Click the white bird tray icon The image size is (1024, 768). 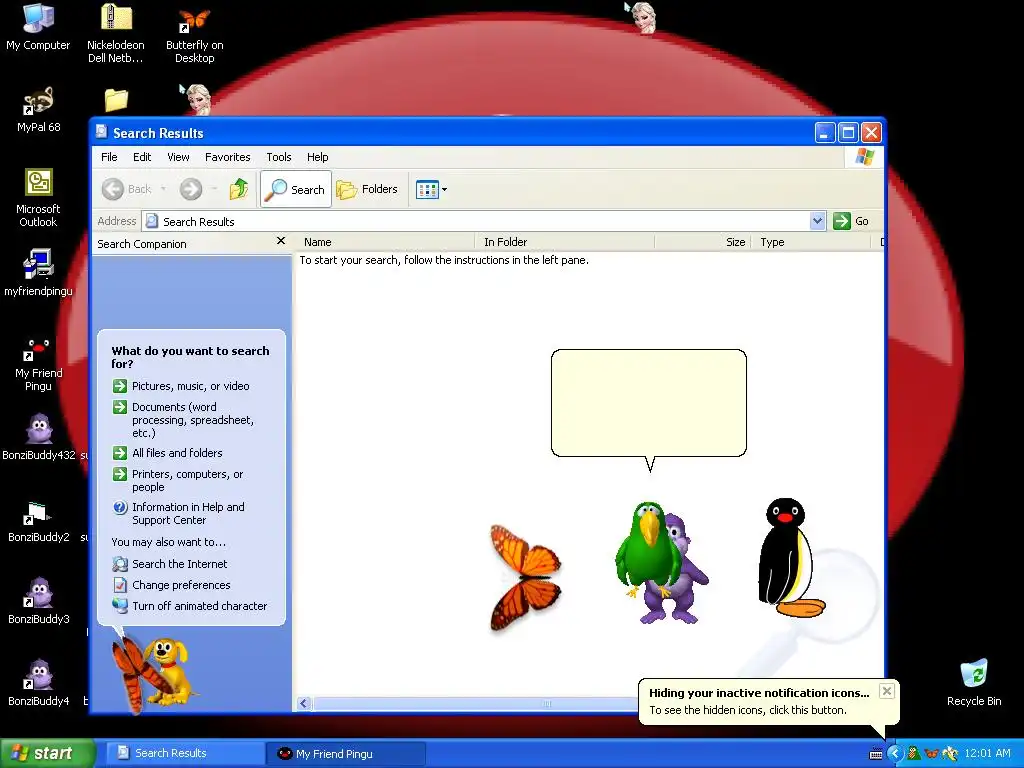(x=950, y=754)
